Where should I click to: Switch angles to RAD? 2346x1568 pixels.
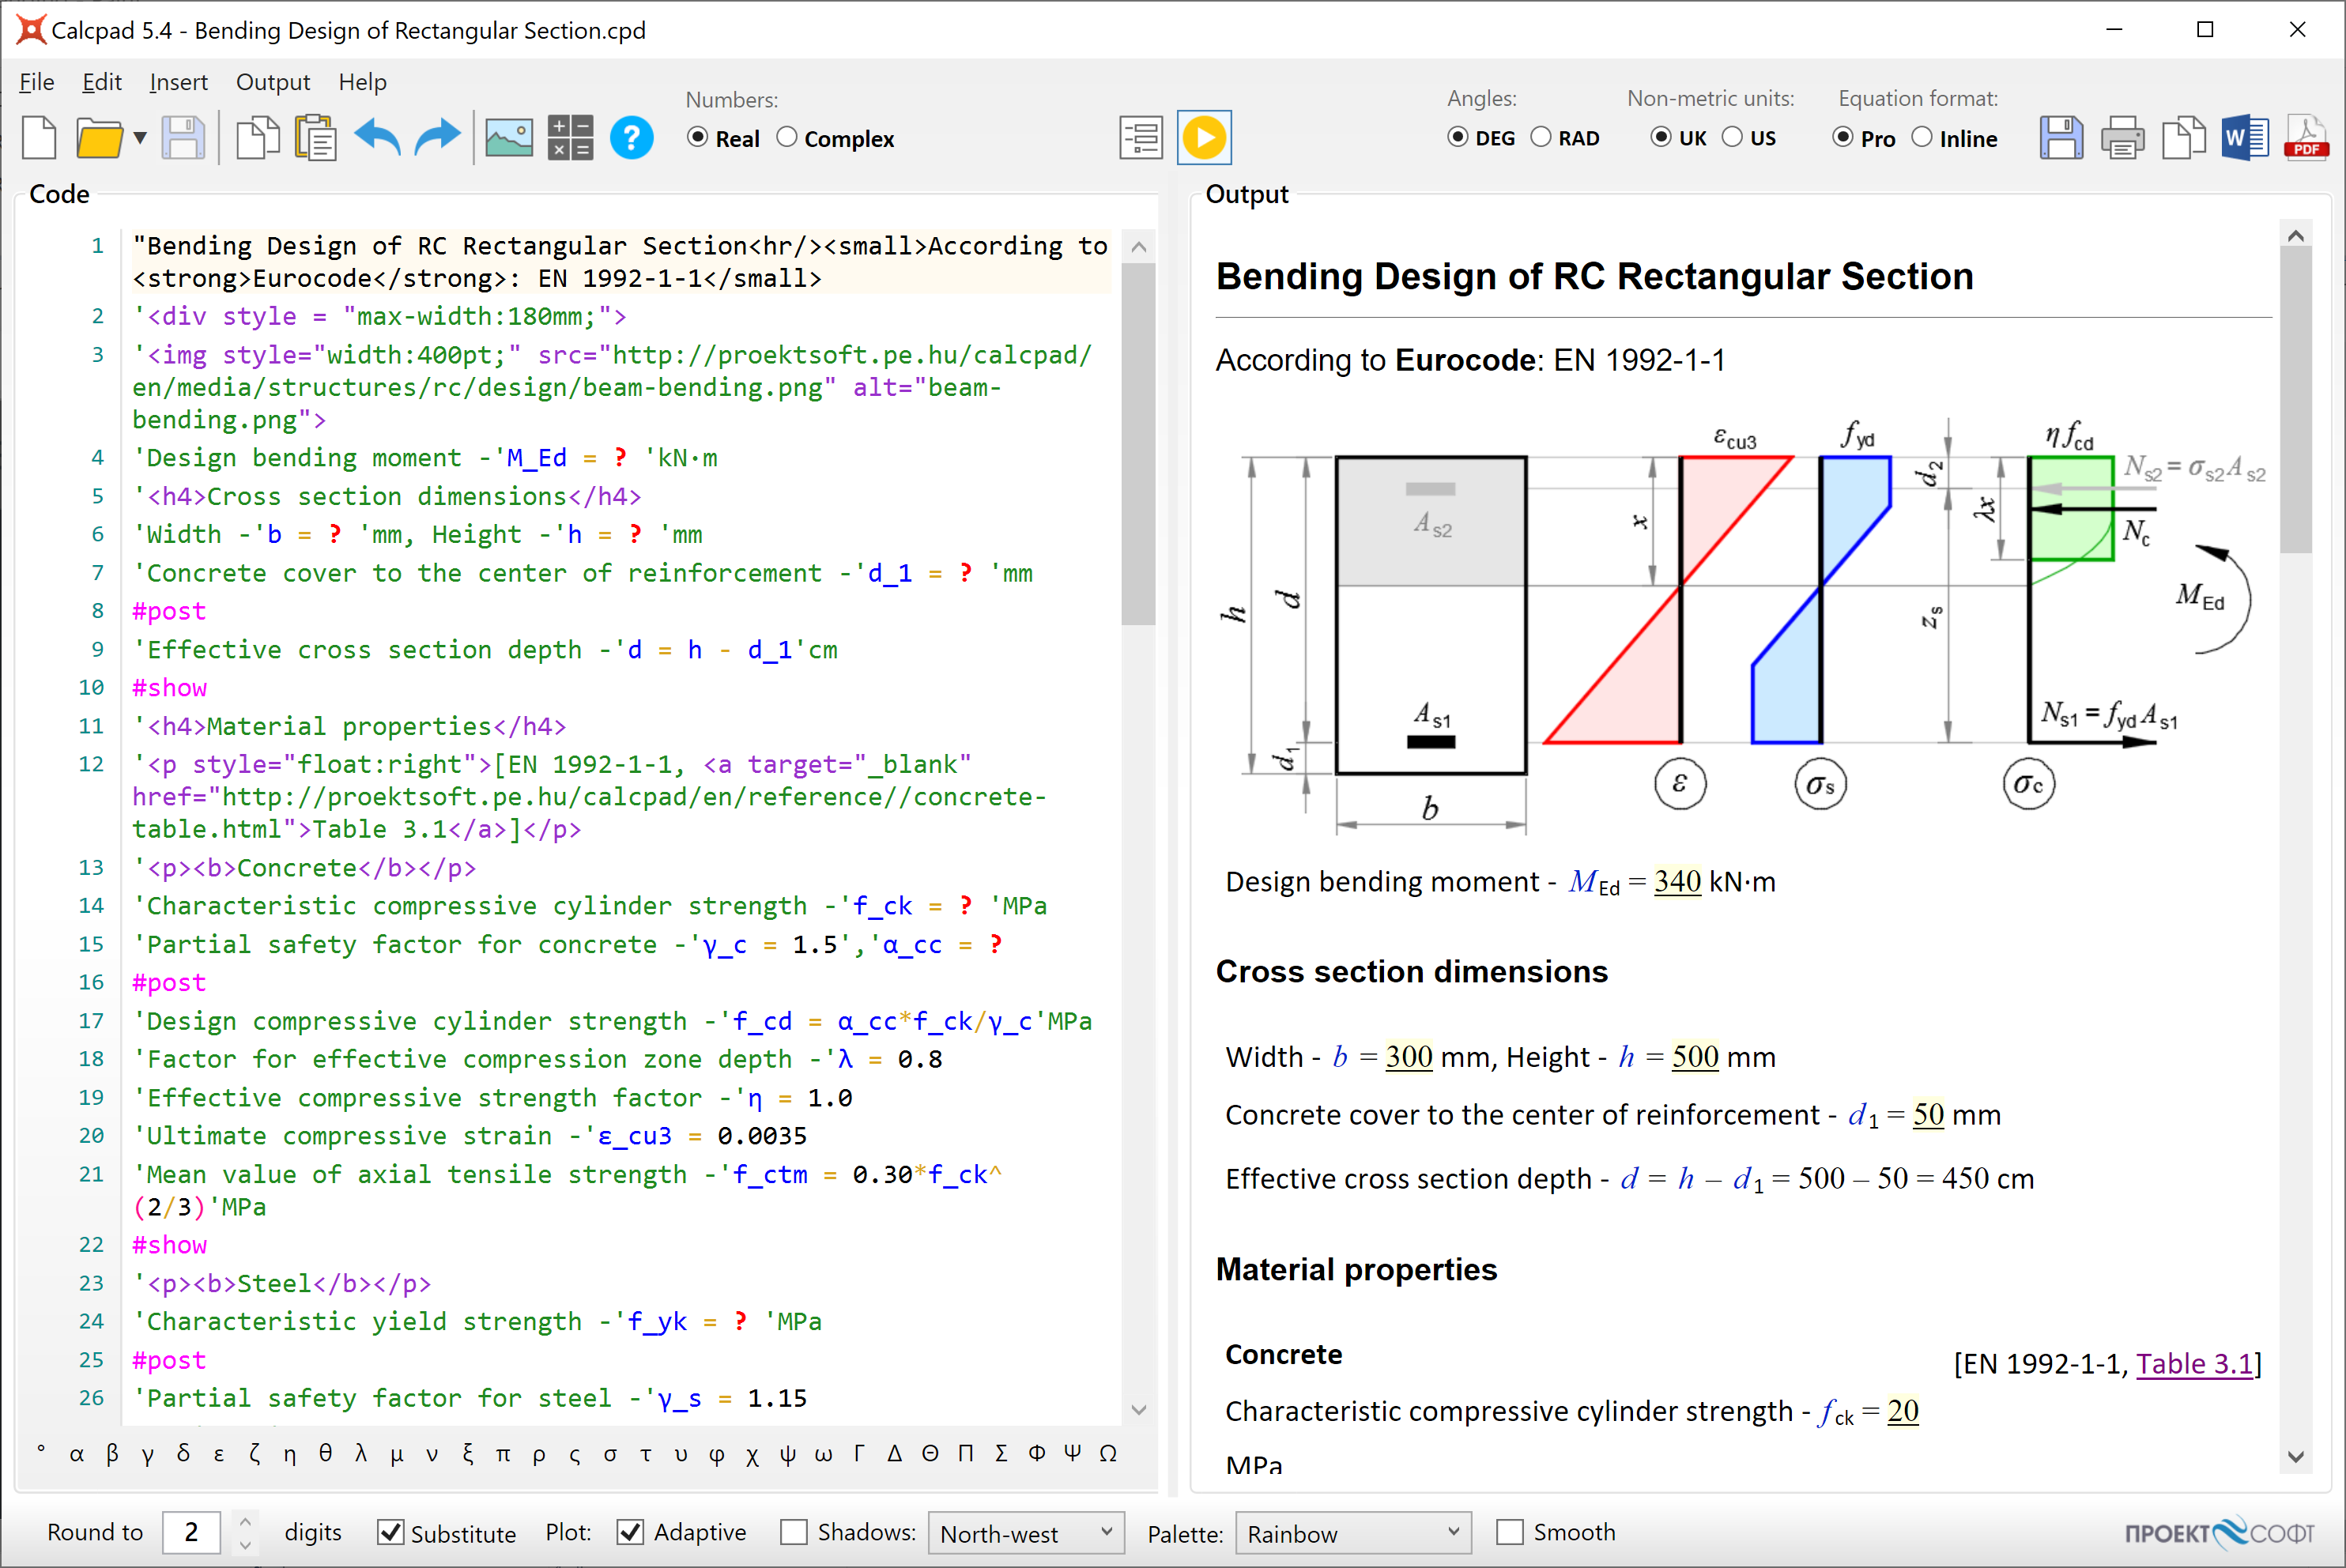pos(1541,138)
